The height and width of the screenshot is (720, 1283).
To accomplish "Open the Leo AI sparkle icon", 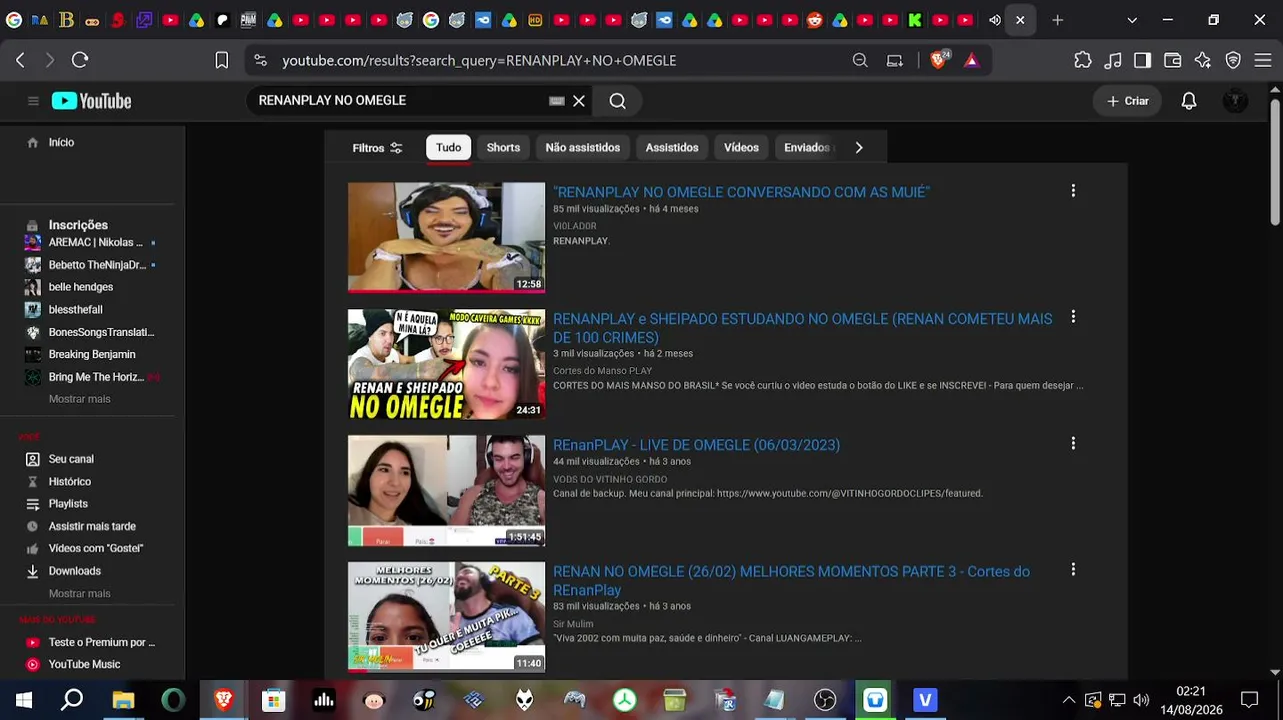I will coord(1203,60).
